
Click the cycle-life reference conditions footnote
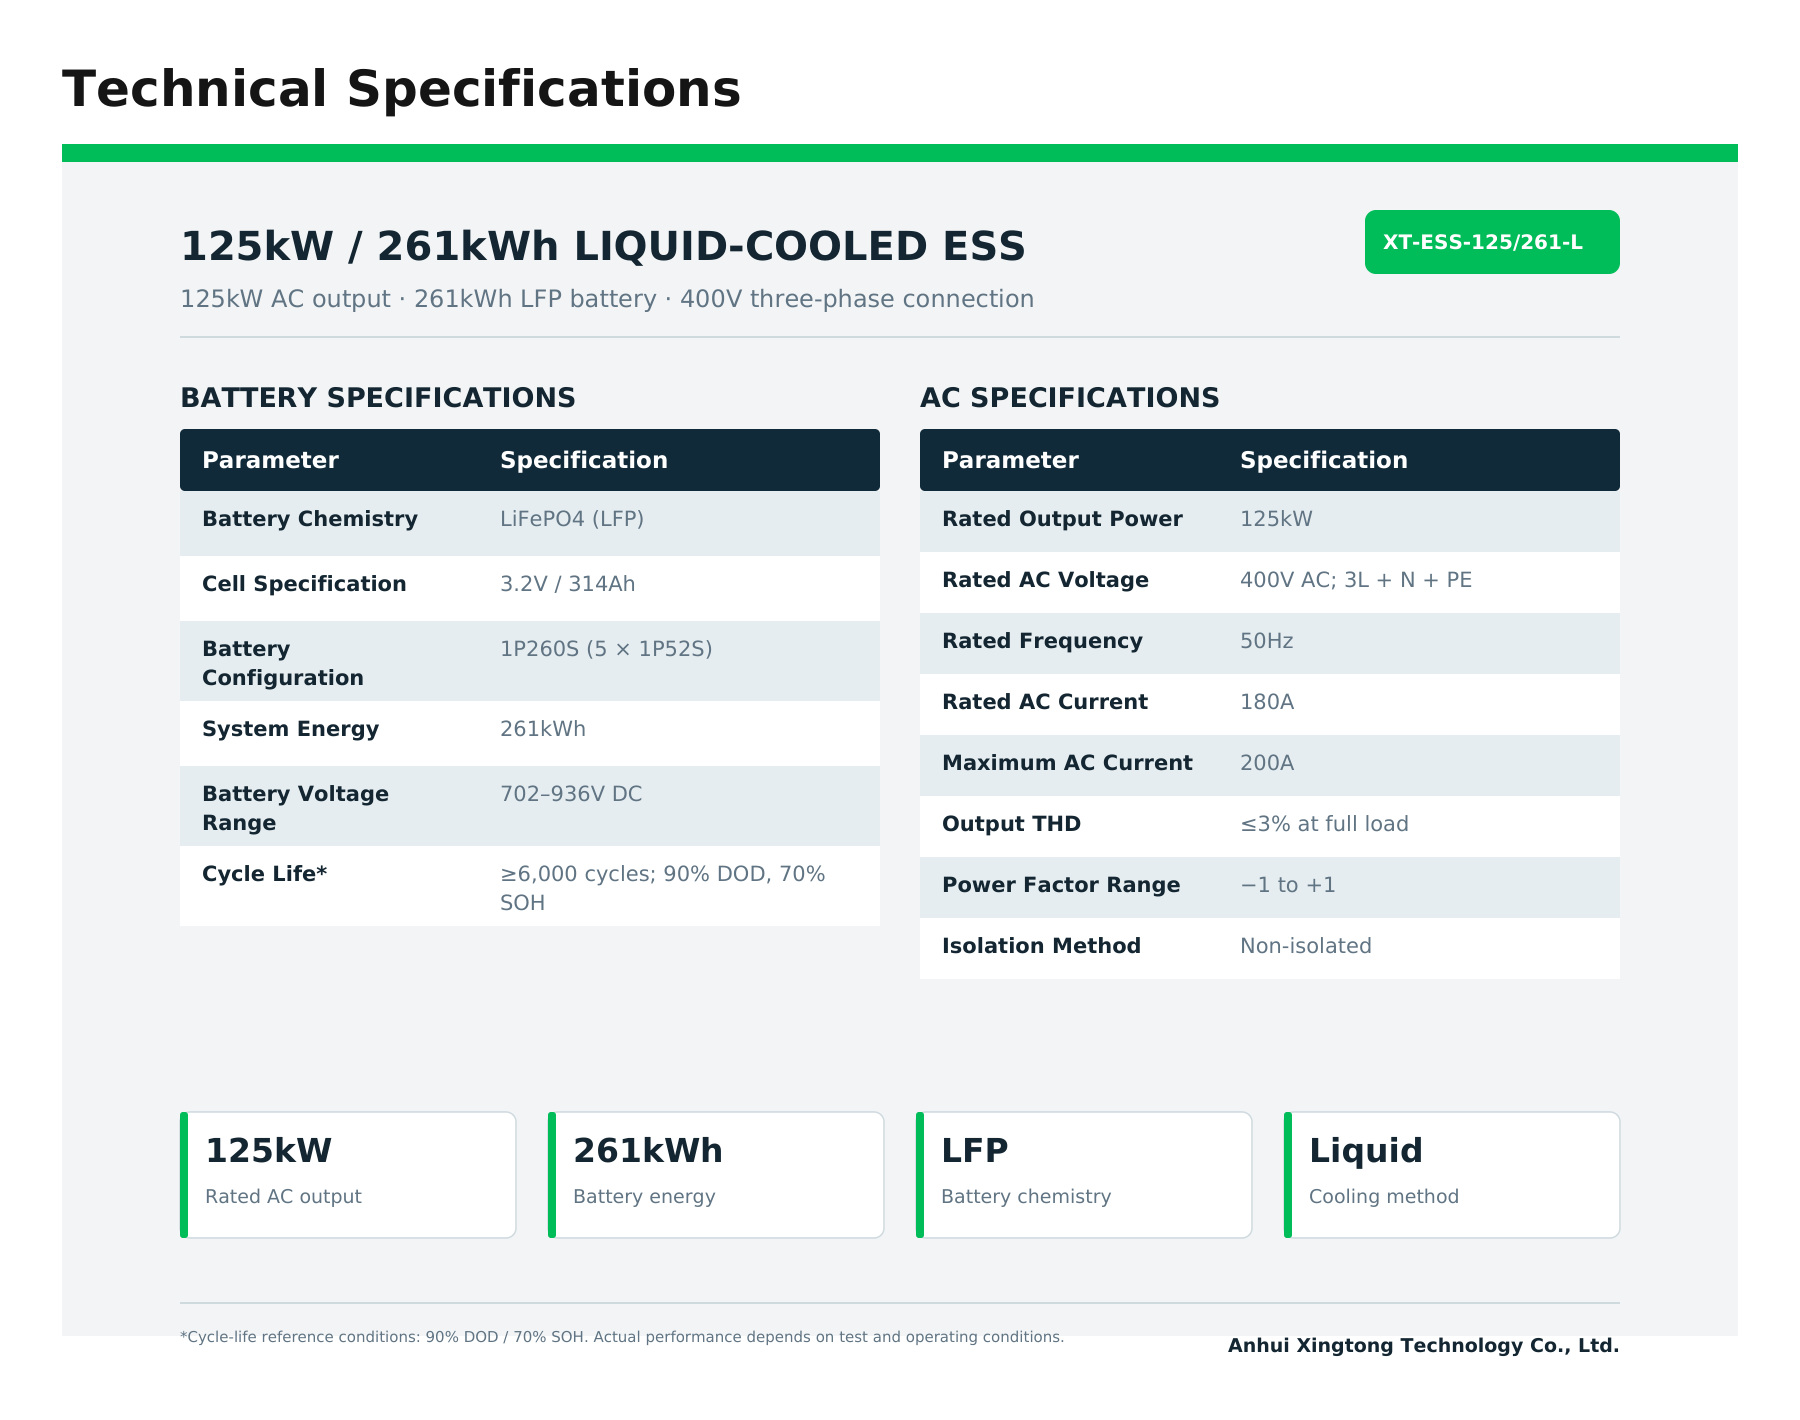(x=622, y=1337)
